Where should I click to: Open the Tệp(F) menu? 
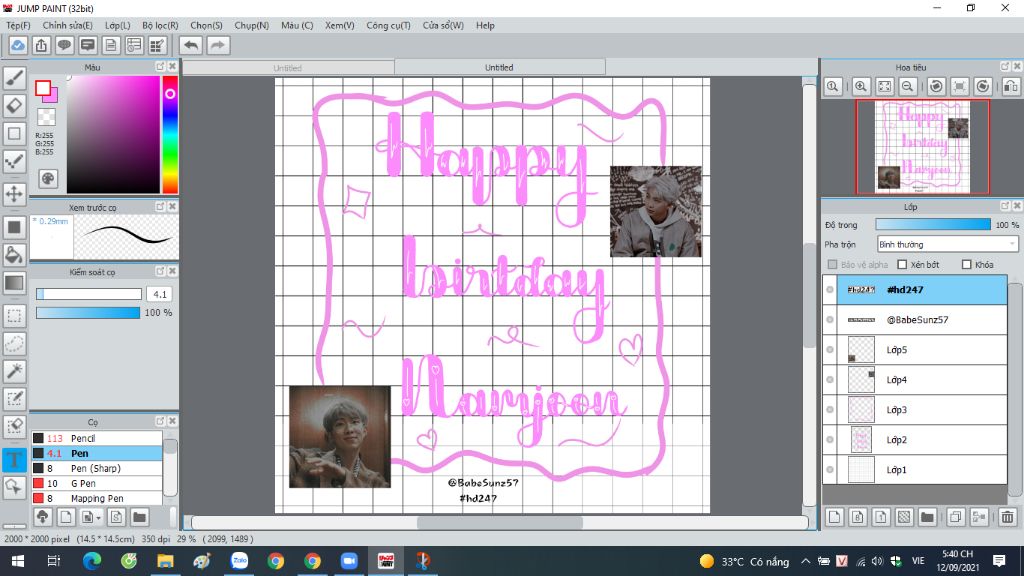[x=18, y=25]
